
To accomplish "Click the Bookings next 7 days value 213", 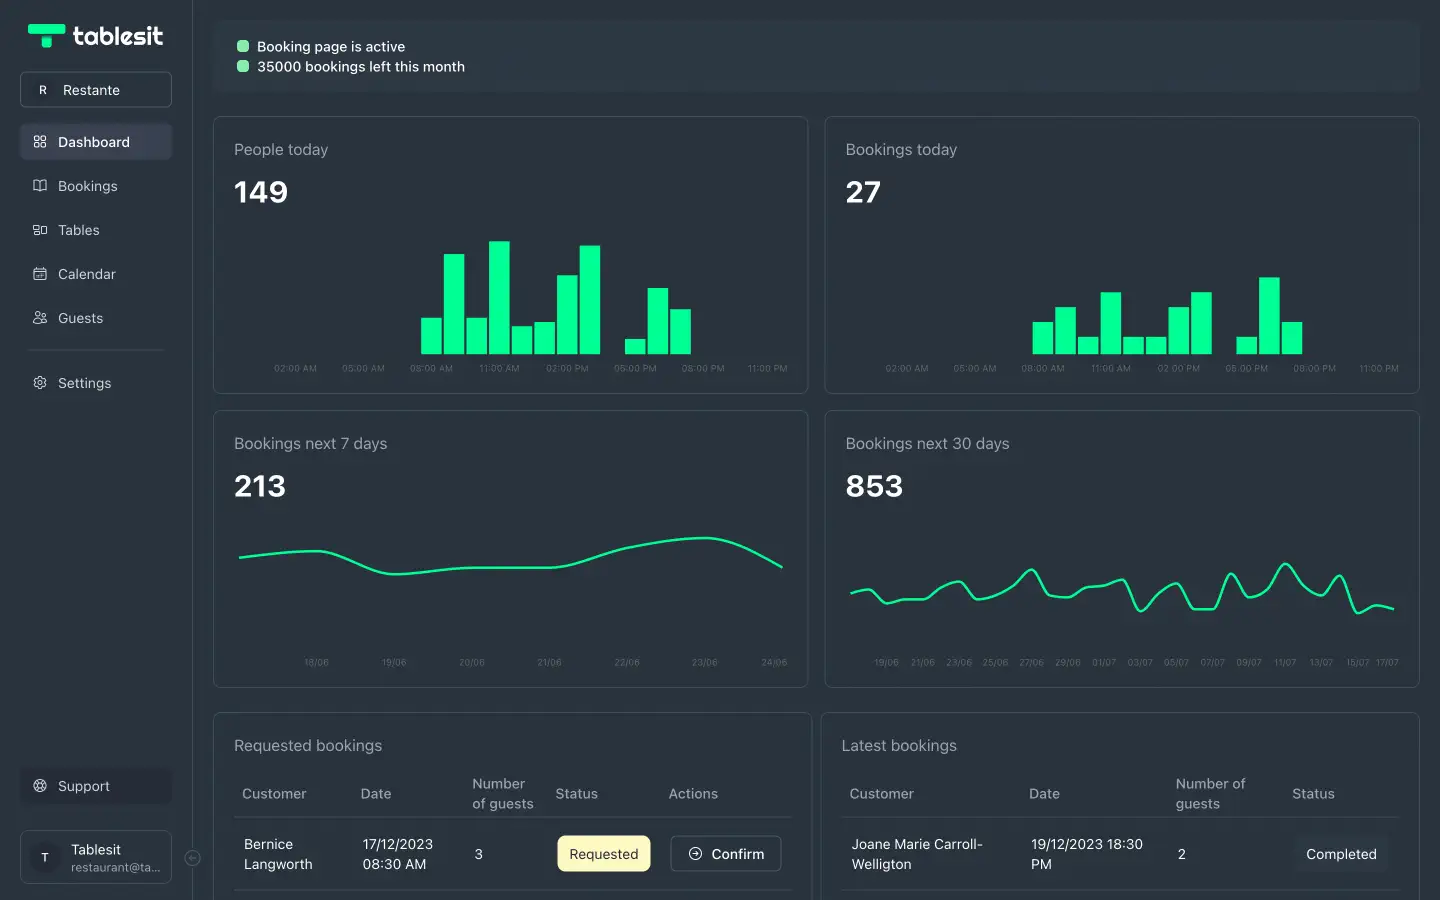I will 260,486.
